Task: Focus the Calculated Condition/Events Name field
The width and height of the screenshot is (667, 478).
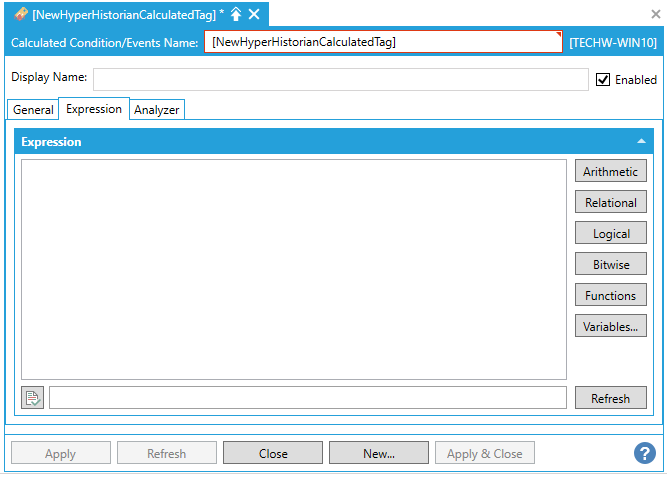Action: coord(383,42)
